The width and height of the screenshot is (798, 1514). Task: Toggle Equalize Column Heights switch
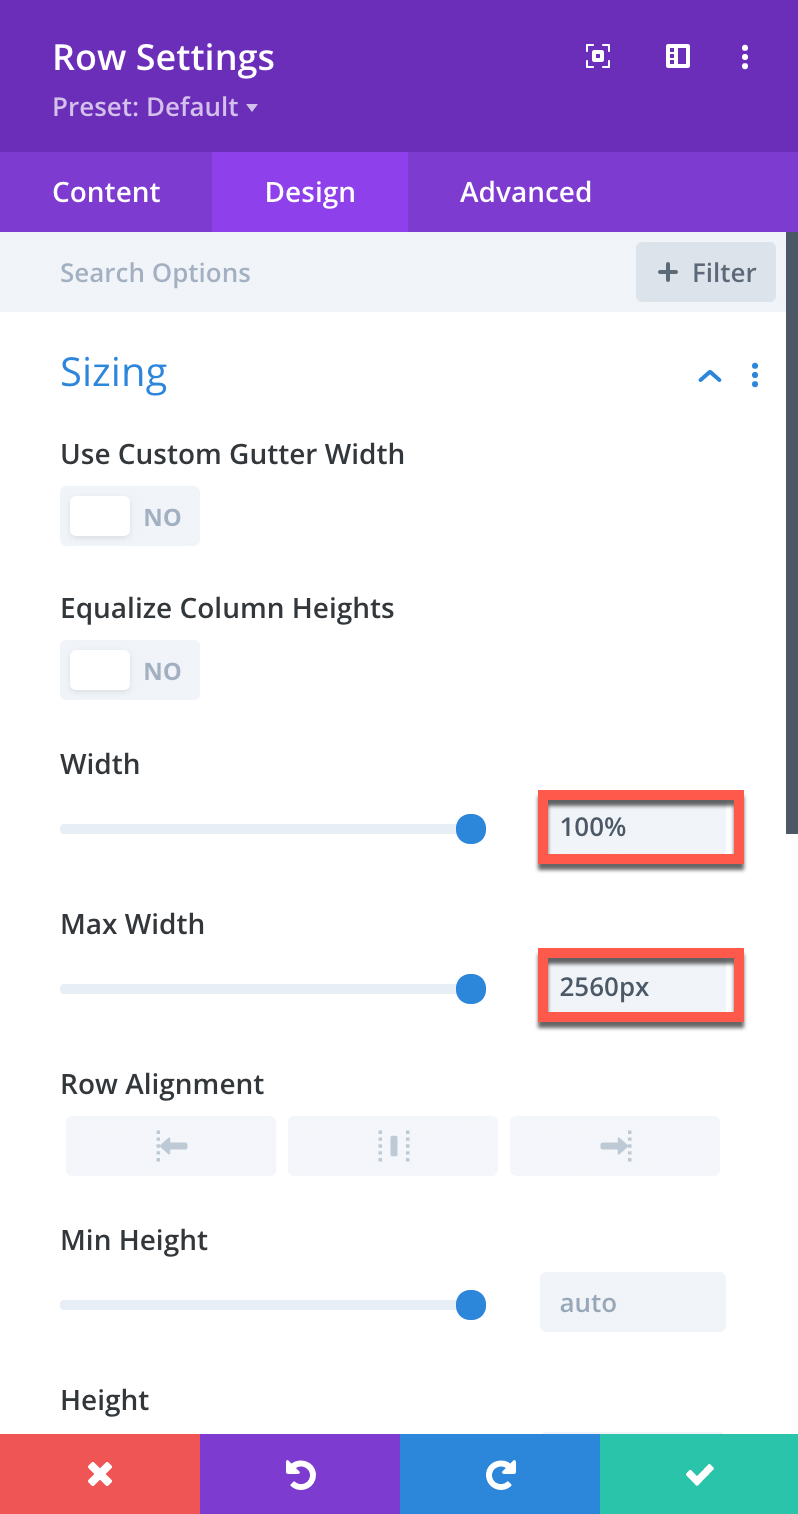click(x=130, y=670)
